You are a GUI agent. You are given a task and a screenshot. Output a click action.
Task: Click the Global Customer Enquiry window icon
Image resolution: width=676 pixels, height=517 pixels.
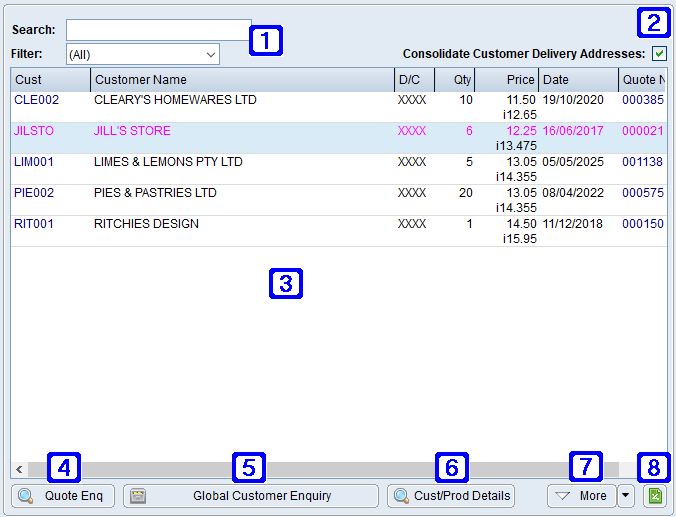(139, 496)
